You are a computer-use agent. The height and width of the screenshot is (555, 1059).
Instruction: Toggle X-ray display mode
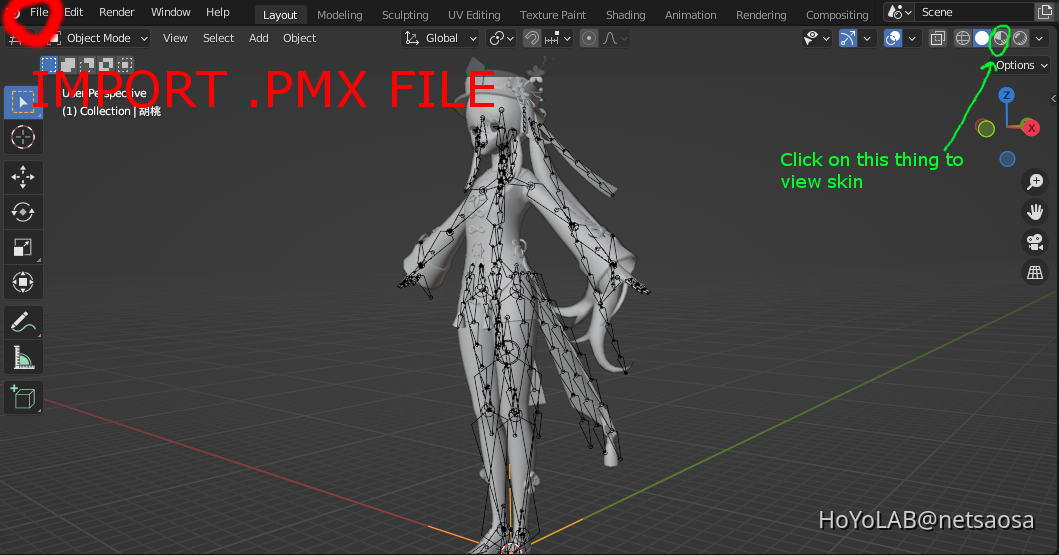coord(937,38)
